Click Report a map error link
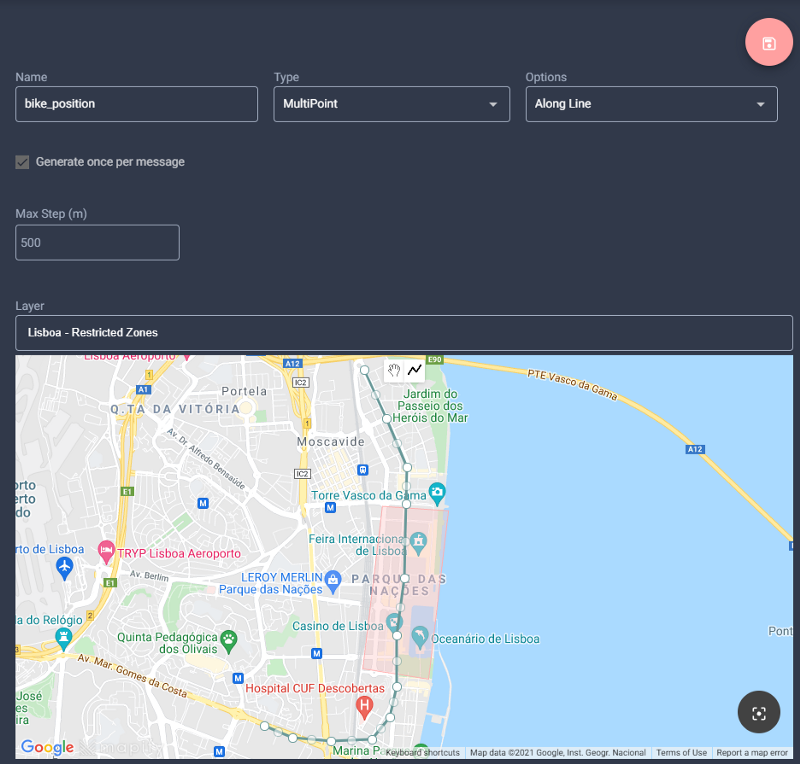The width and height of the screenshot is (800, 764). 752,753
